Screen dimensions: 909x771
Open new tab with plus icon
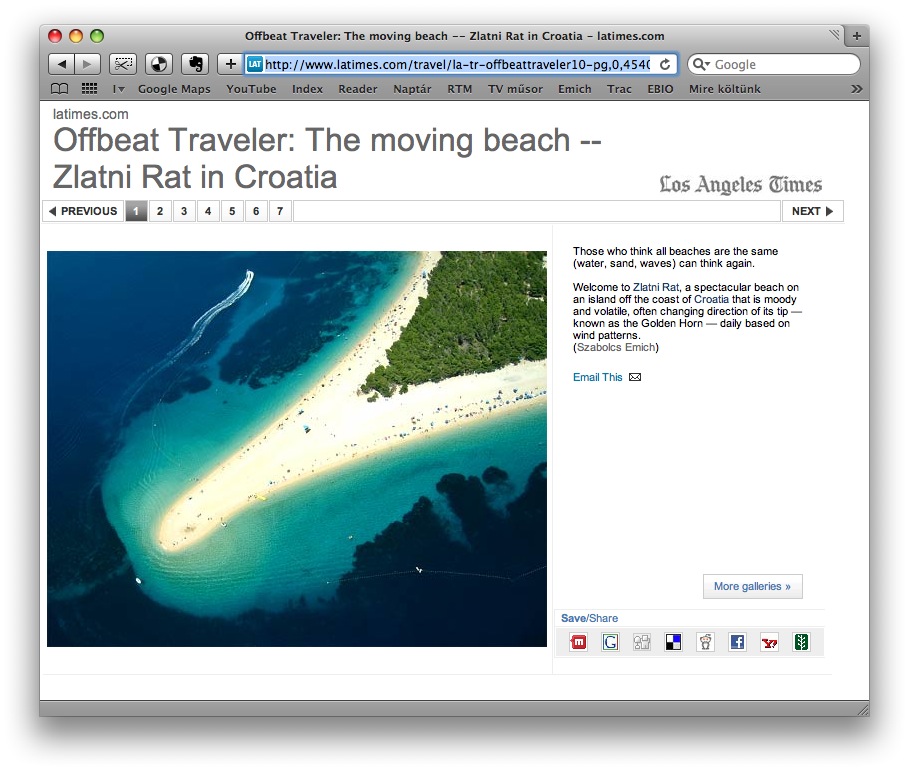coord(856,36)
